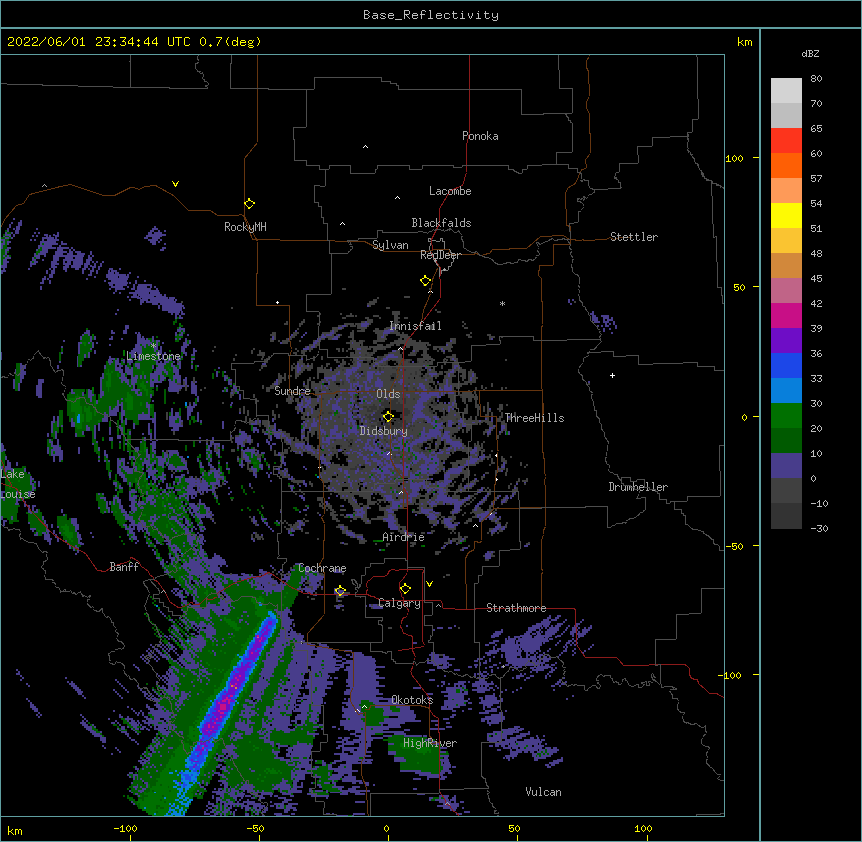Click the Vulcan label
Image resolution: width=862 pixels, height=842 pixels.
point(543,792)
